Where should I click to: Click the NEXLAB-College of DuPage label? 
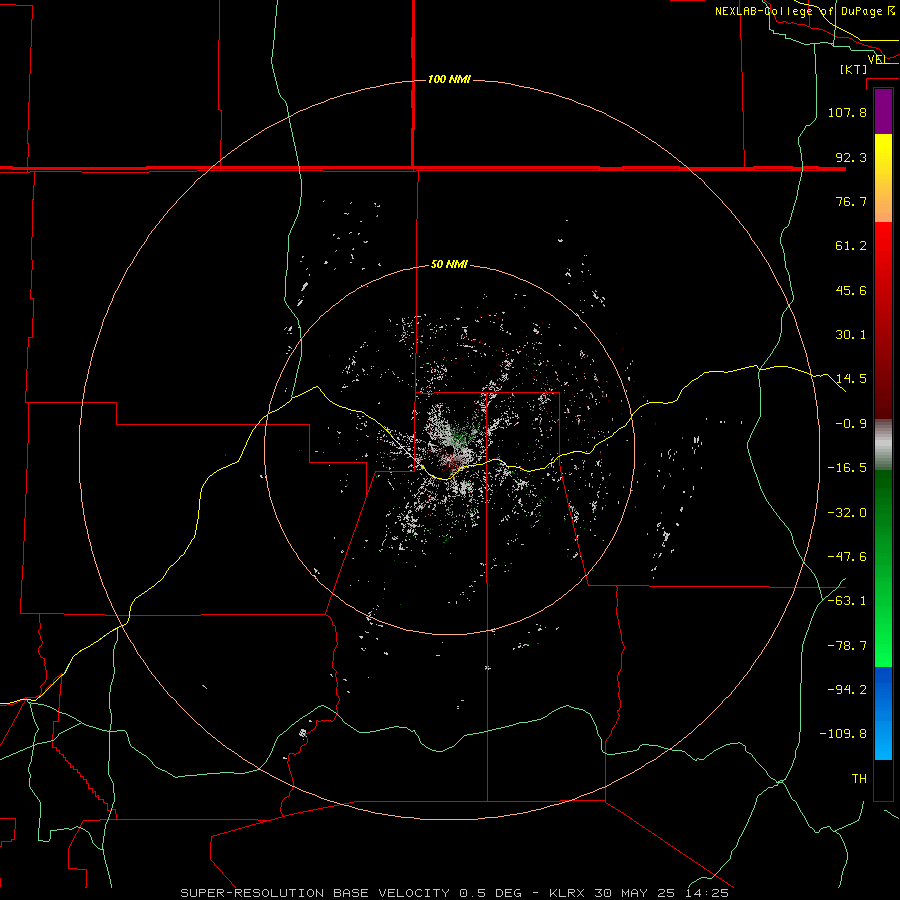click(x=804, y=11)
